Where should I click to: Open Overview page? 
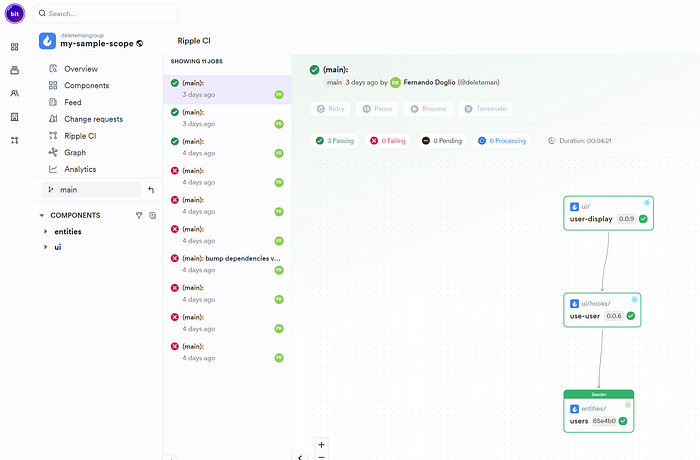click(x=81, y=69)
